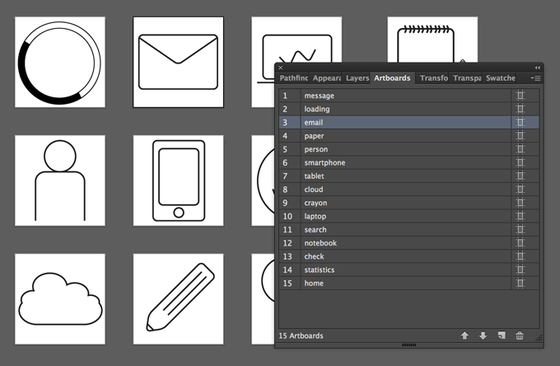Screen dimensions: 560x366
Task: Click the artboard options icon for loading
Action: point(520,109)
